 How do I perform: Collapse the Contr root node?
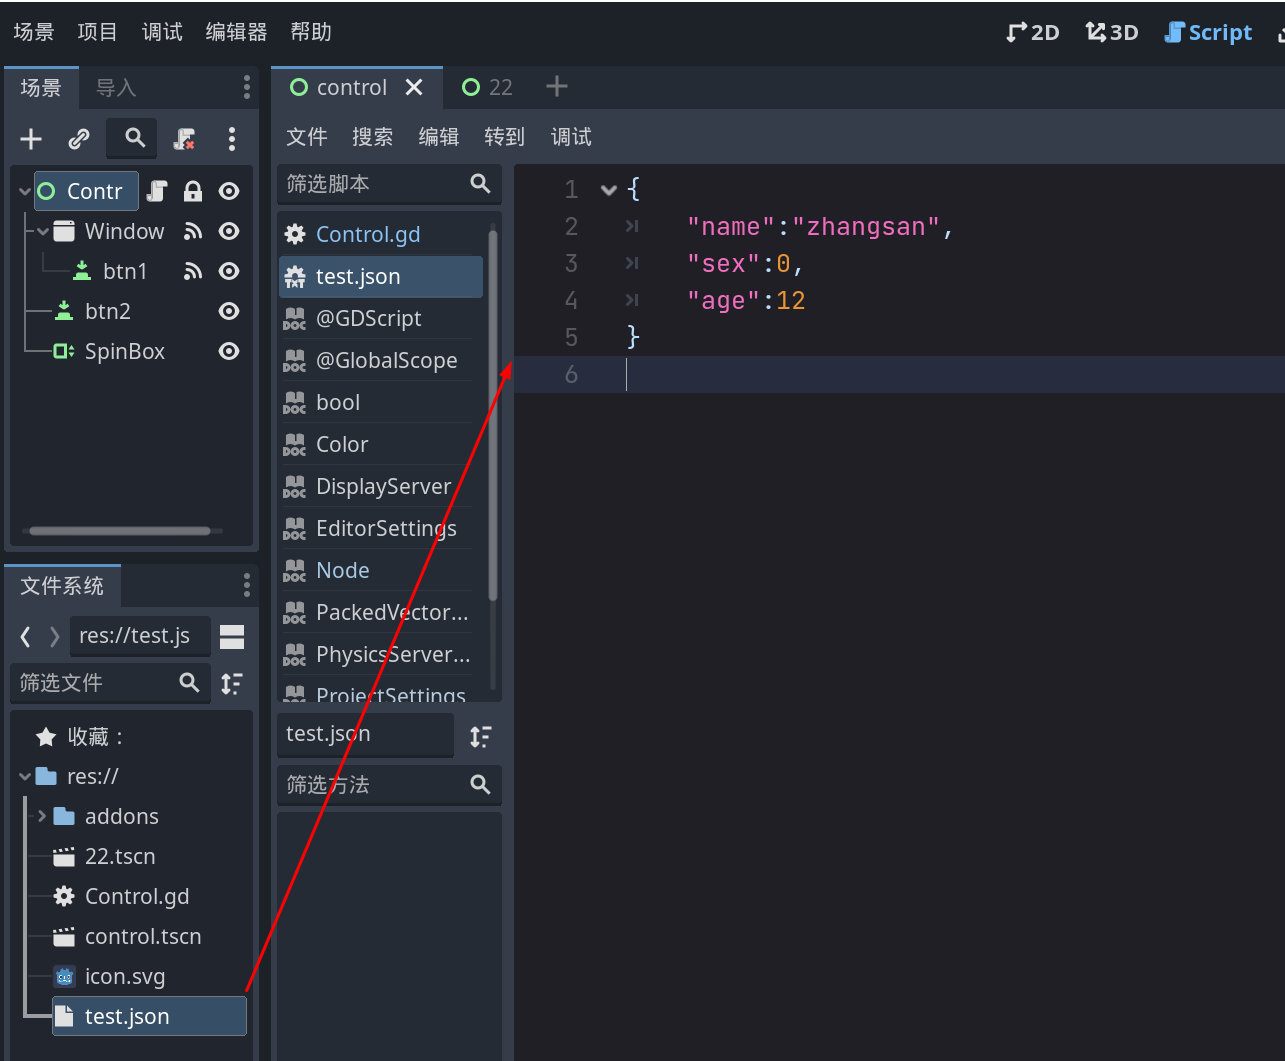(25, 191)
